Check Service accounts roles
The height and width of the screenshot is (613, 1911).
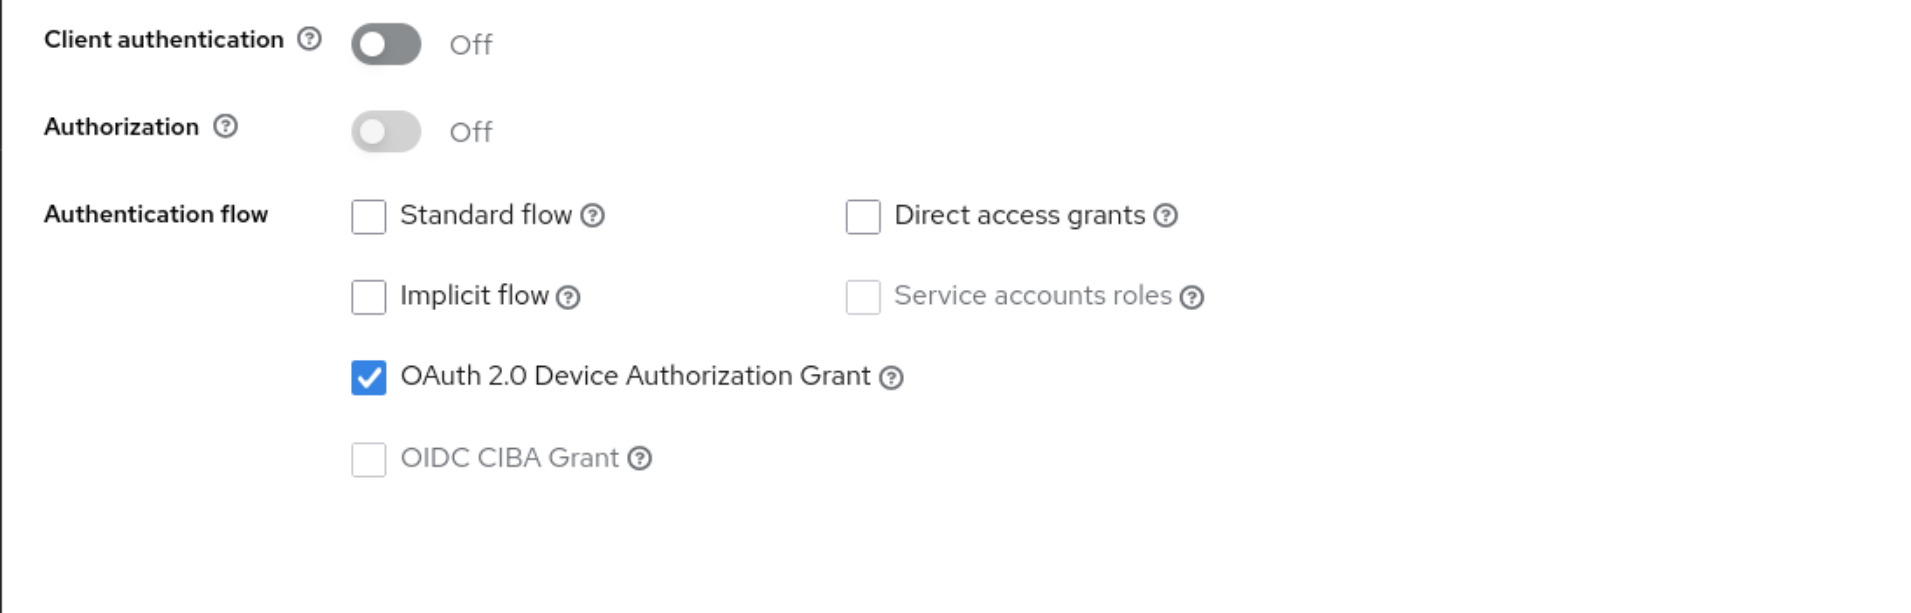[862, 297]
